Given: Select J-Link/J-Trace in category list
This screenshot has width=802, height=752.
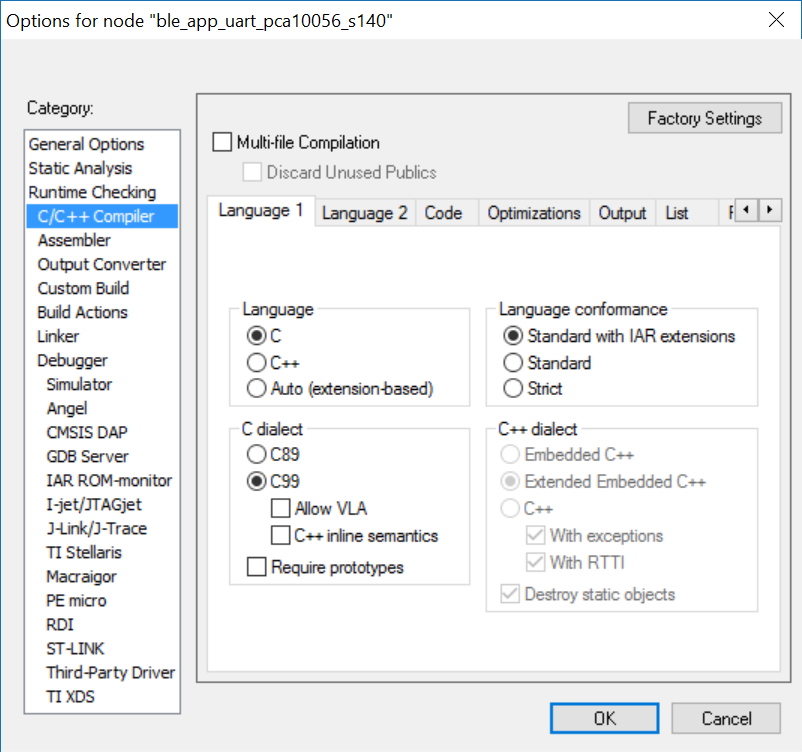Looking at the screenshot, I should tap(102, 529).
